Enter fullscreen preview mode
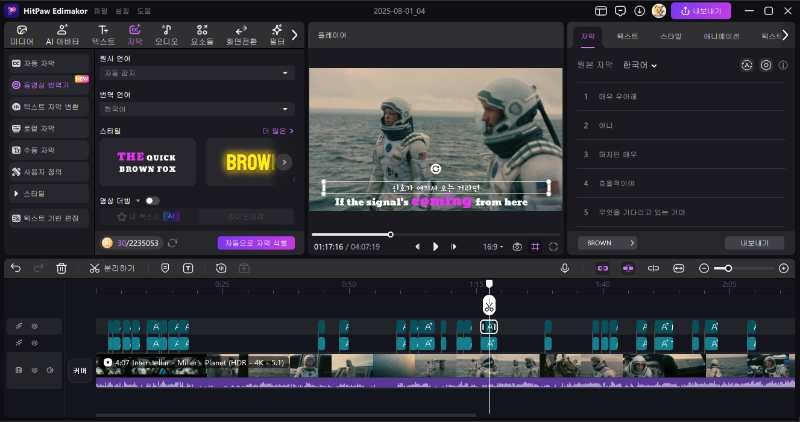 tap(554, 246)
